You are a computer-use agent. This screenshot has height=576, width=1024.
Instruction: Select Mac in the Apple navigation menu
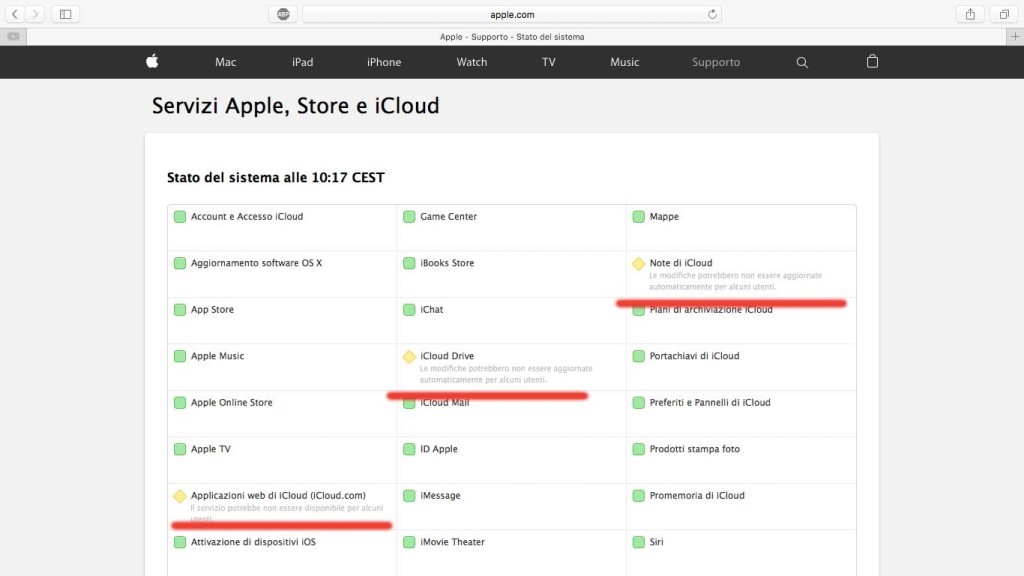click(x=225, y=61)
